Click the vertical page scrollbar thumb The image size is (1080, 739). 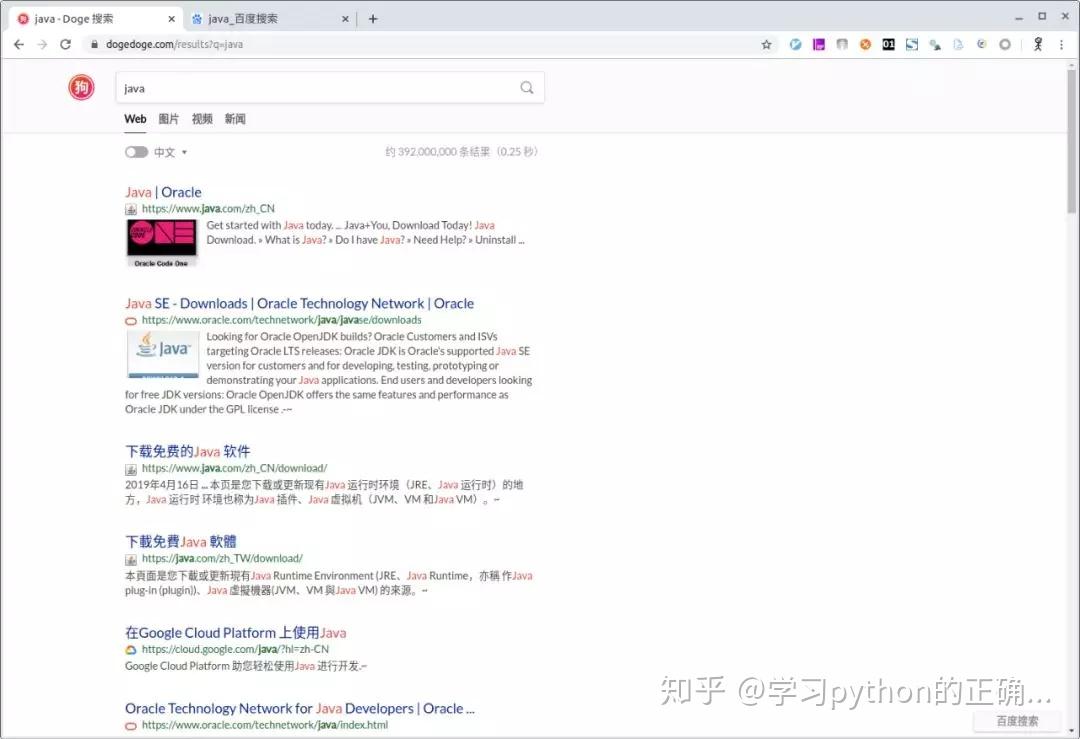pos(1071,141)
